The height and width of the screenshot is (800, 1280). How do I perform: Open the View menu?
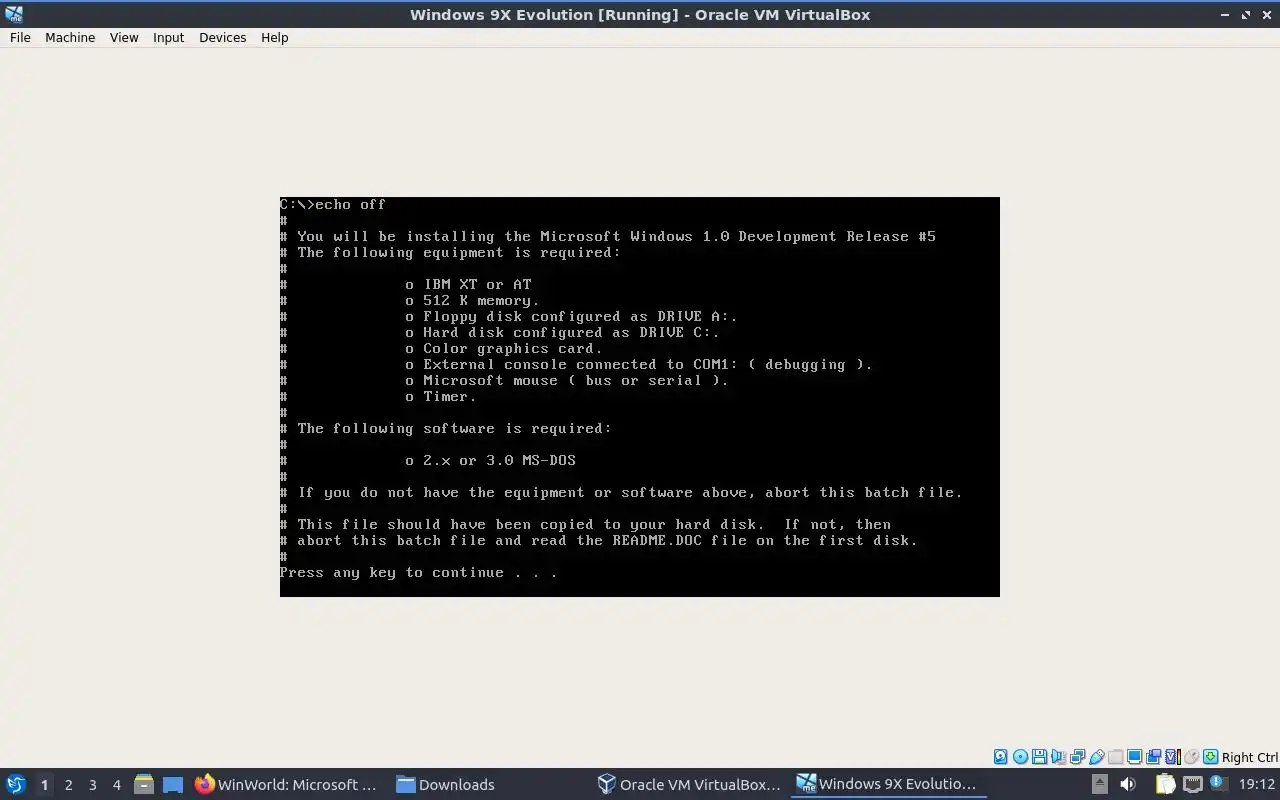tap(124, 37)
